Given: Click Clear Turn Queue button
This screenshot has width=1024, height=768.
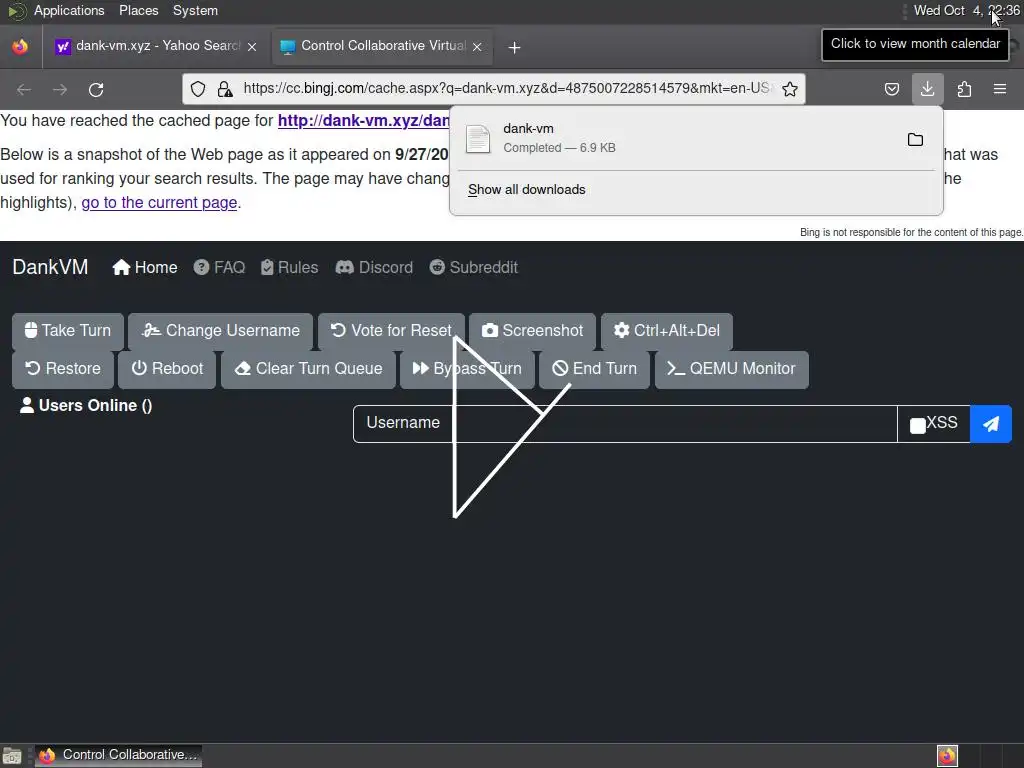Looking at the screenshot, I should click(x=308, y=369).
